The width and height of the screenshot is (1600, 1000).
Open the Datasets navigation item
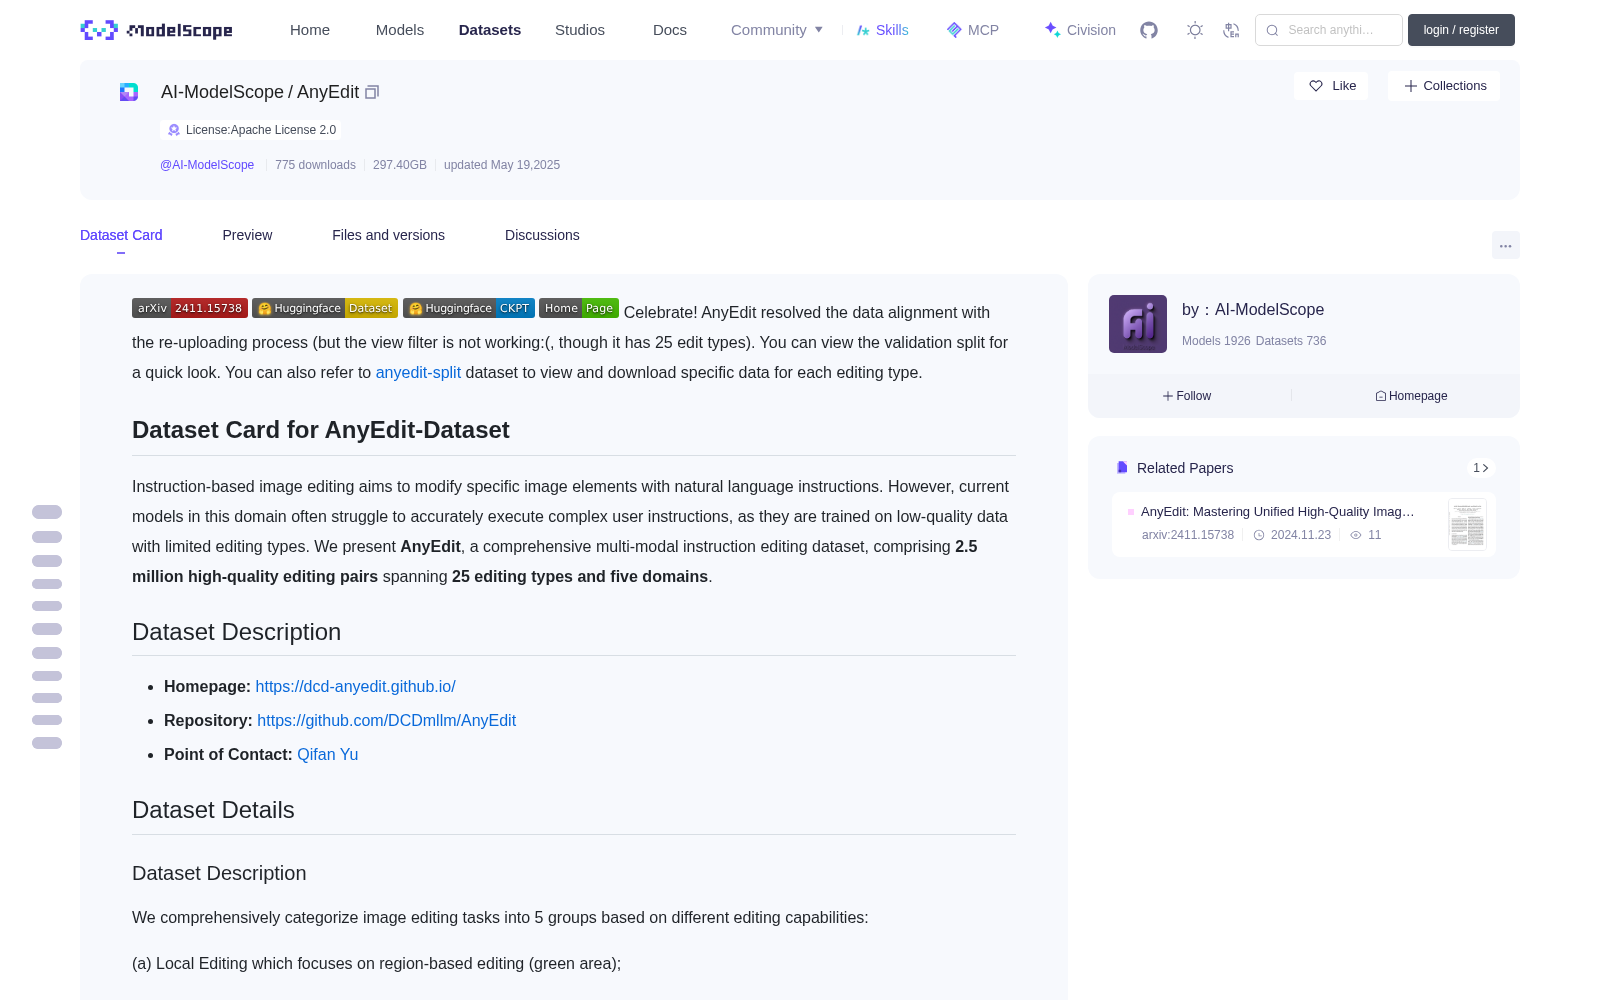pos(490,30)
